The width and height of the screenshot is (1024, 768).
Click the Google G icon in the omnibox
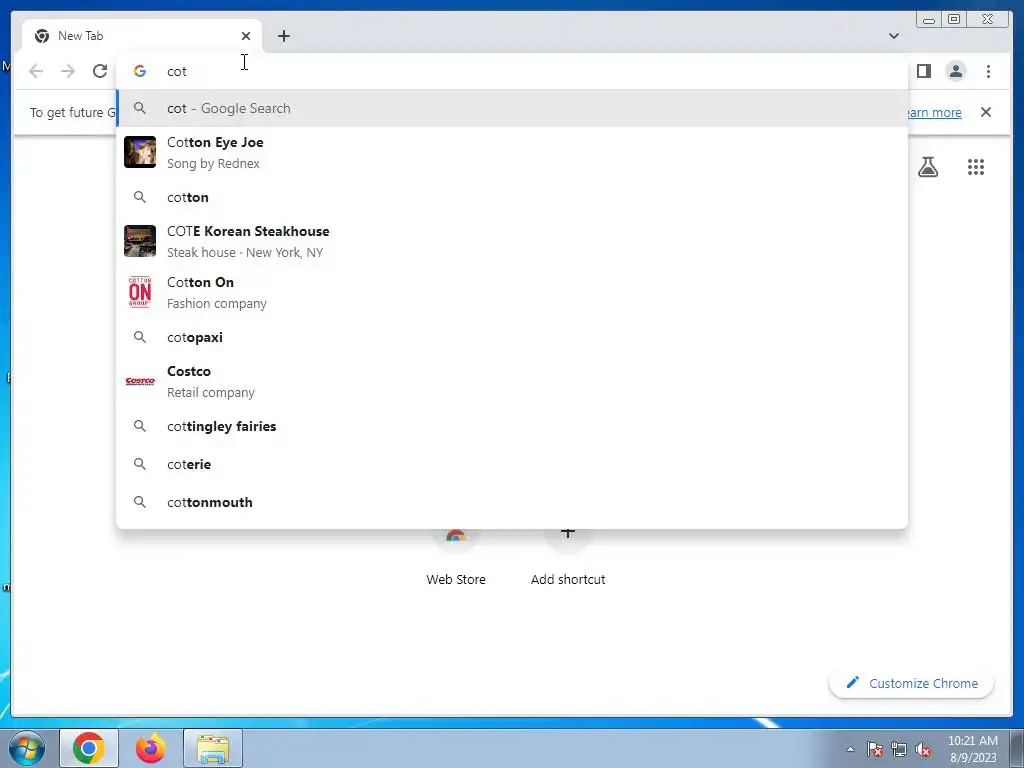pos(140,71)
